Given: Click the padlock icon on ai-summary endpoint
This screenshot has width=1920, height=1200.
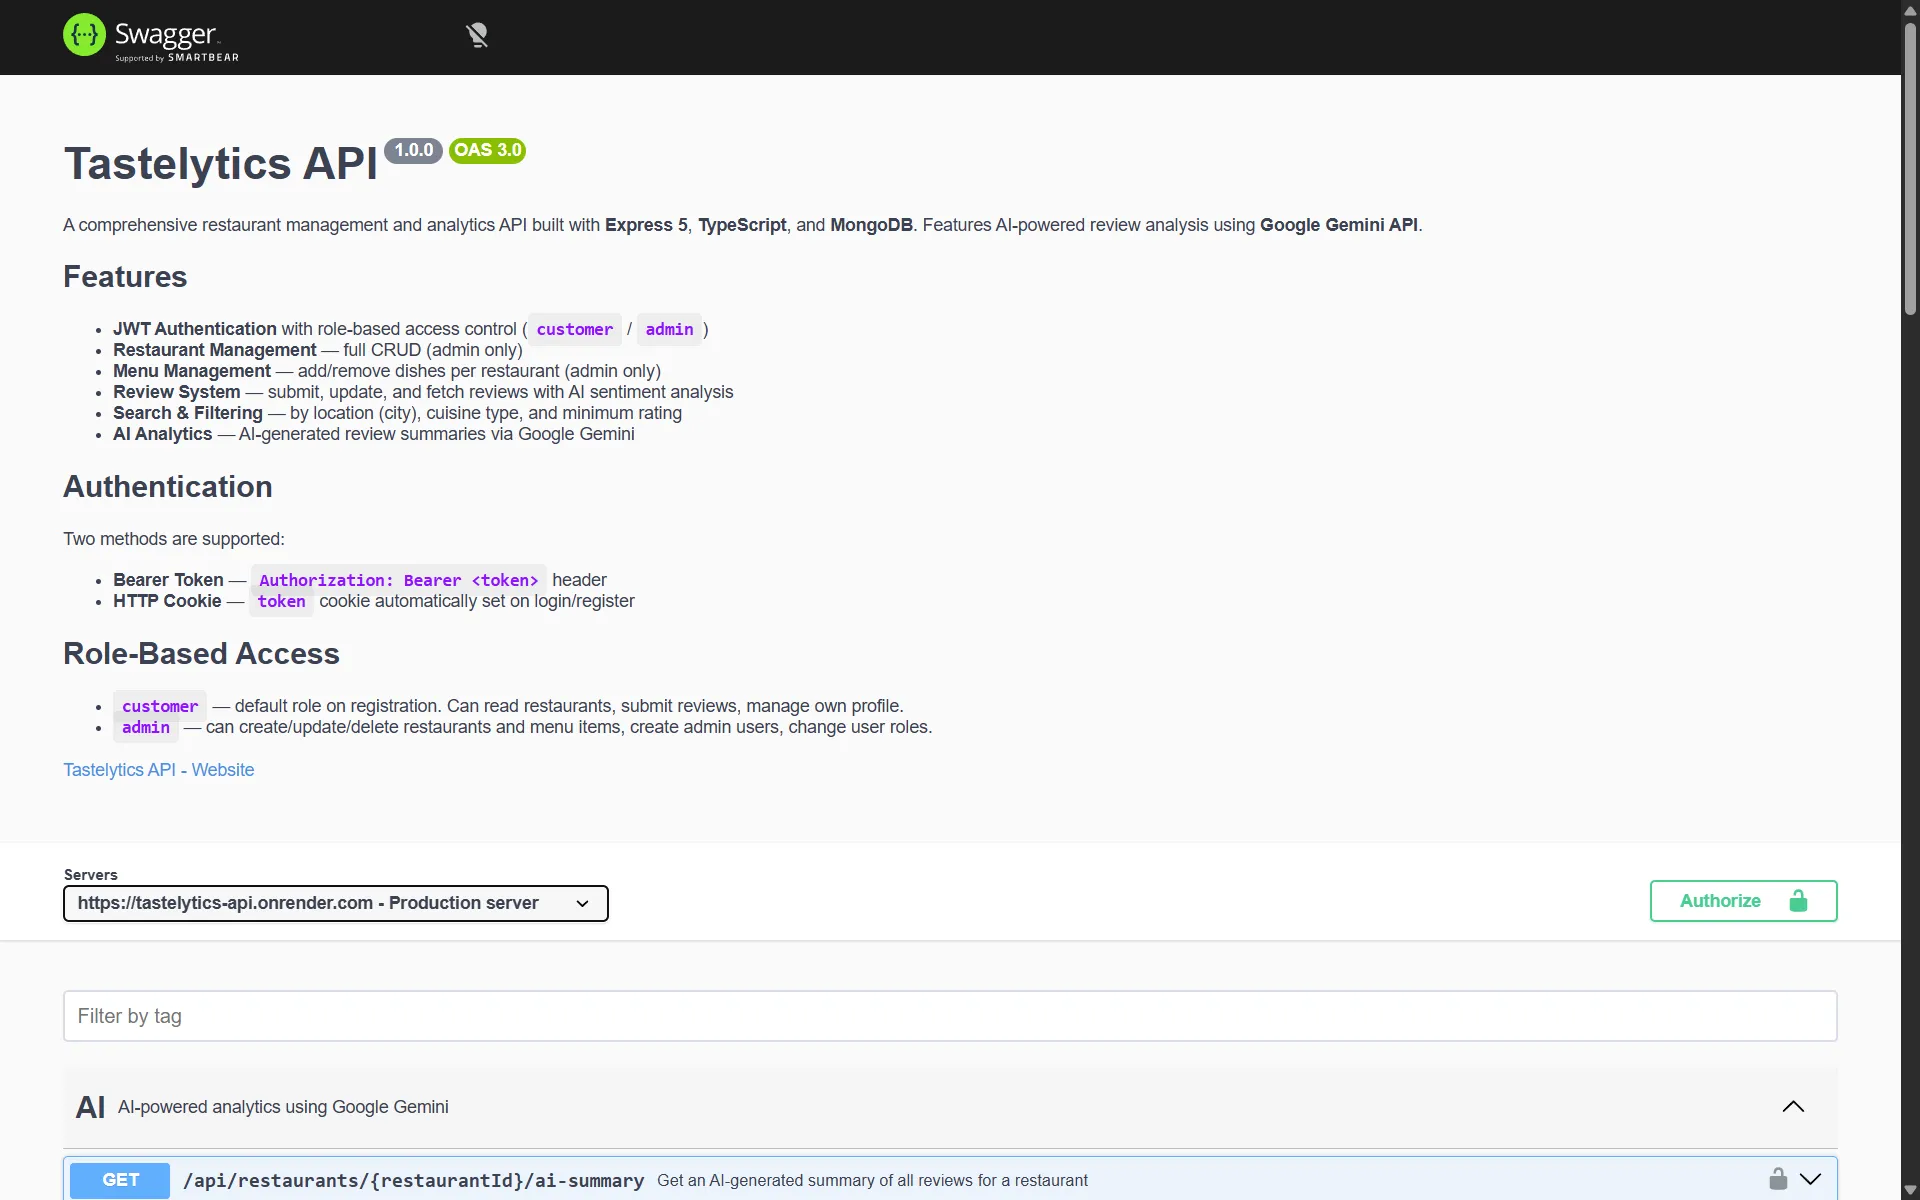Looking at the screenshot, I should point(1778,1179).
